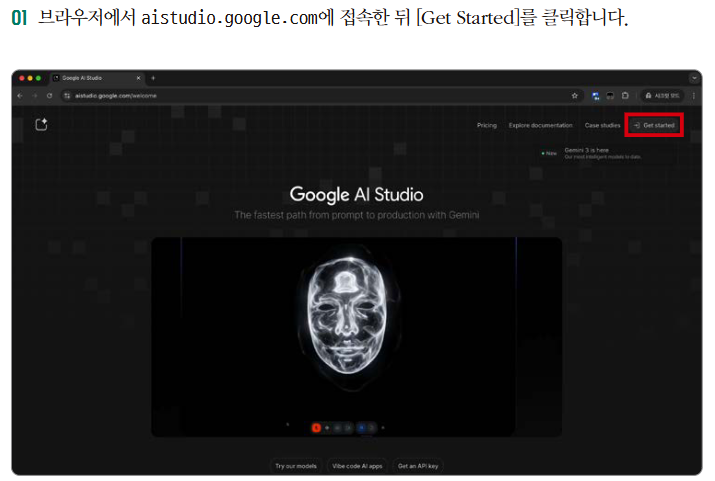Open the extensions puzzle icon
This screenshot has height=481, width=715.
coord(625,96)
